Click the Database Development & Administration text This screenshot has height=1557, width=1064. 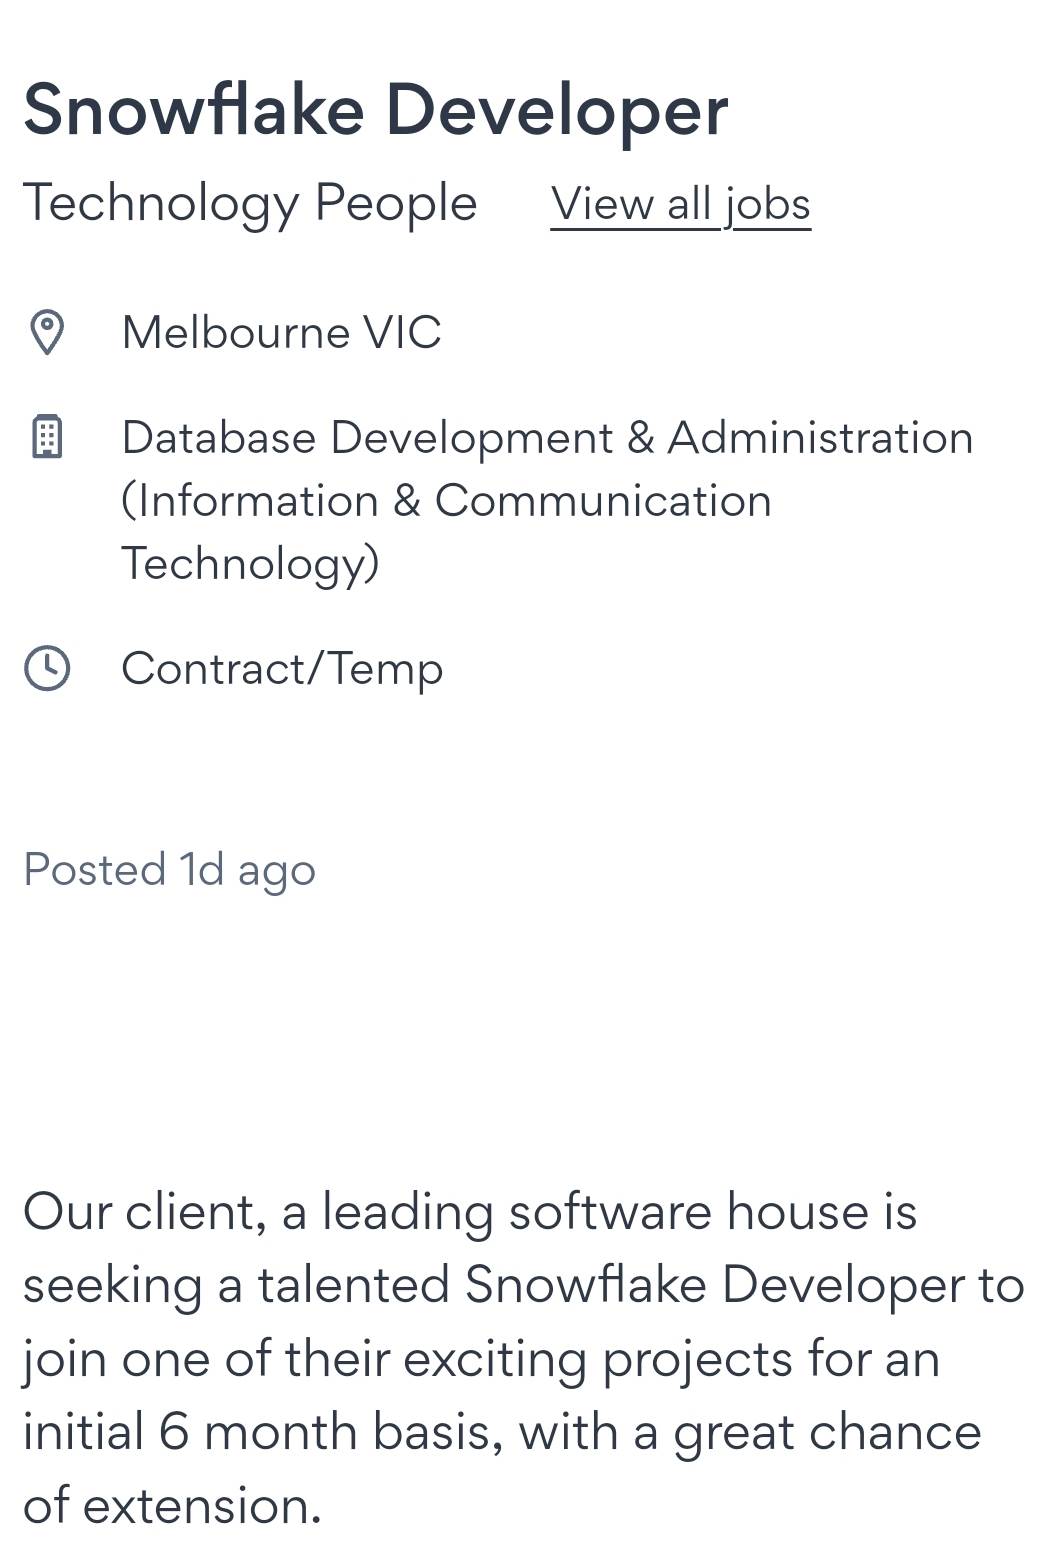pos(546,438)
